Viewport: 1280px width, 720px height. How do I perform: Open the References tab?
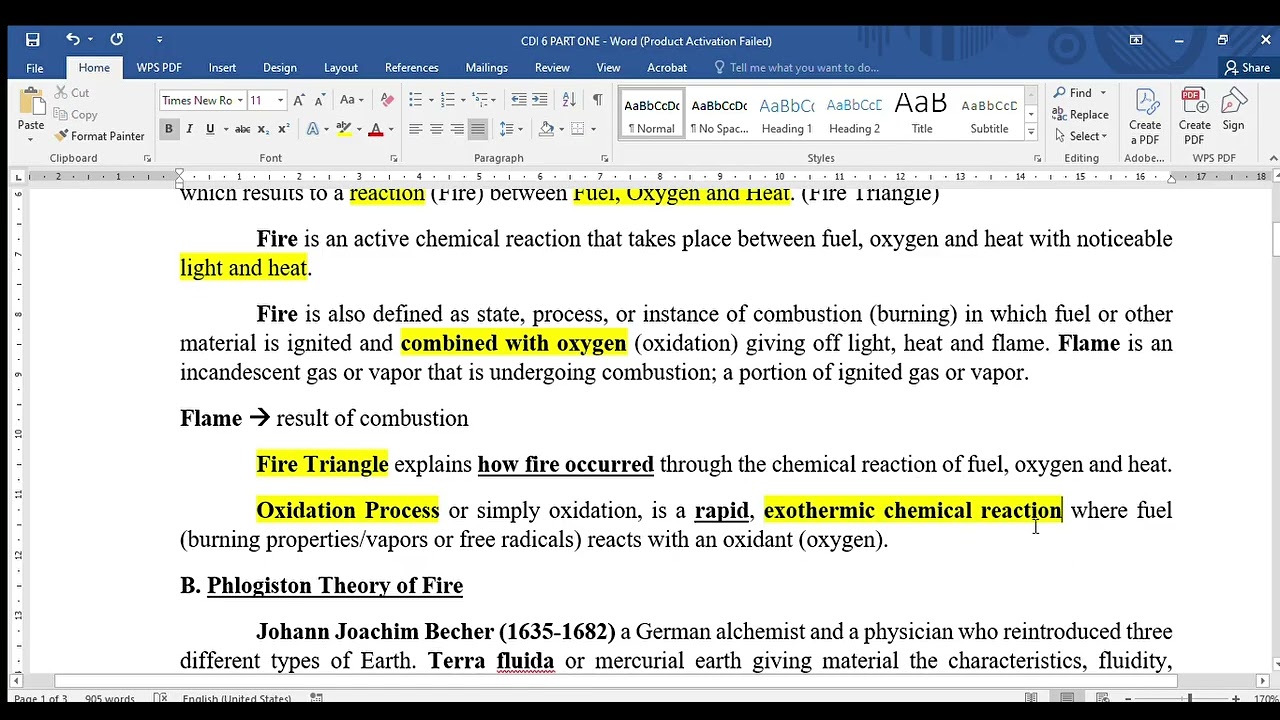pos(412,68)
